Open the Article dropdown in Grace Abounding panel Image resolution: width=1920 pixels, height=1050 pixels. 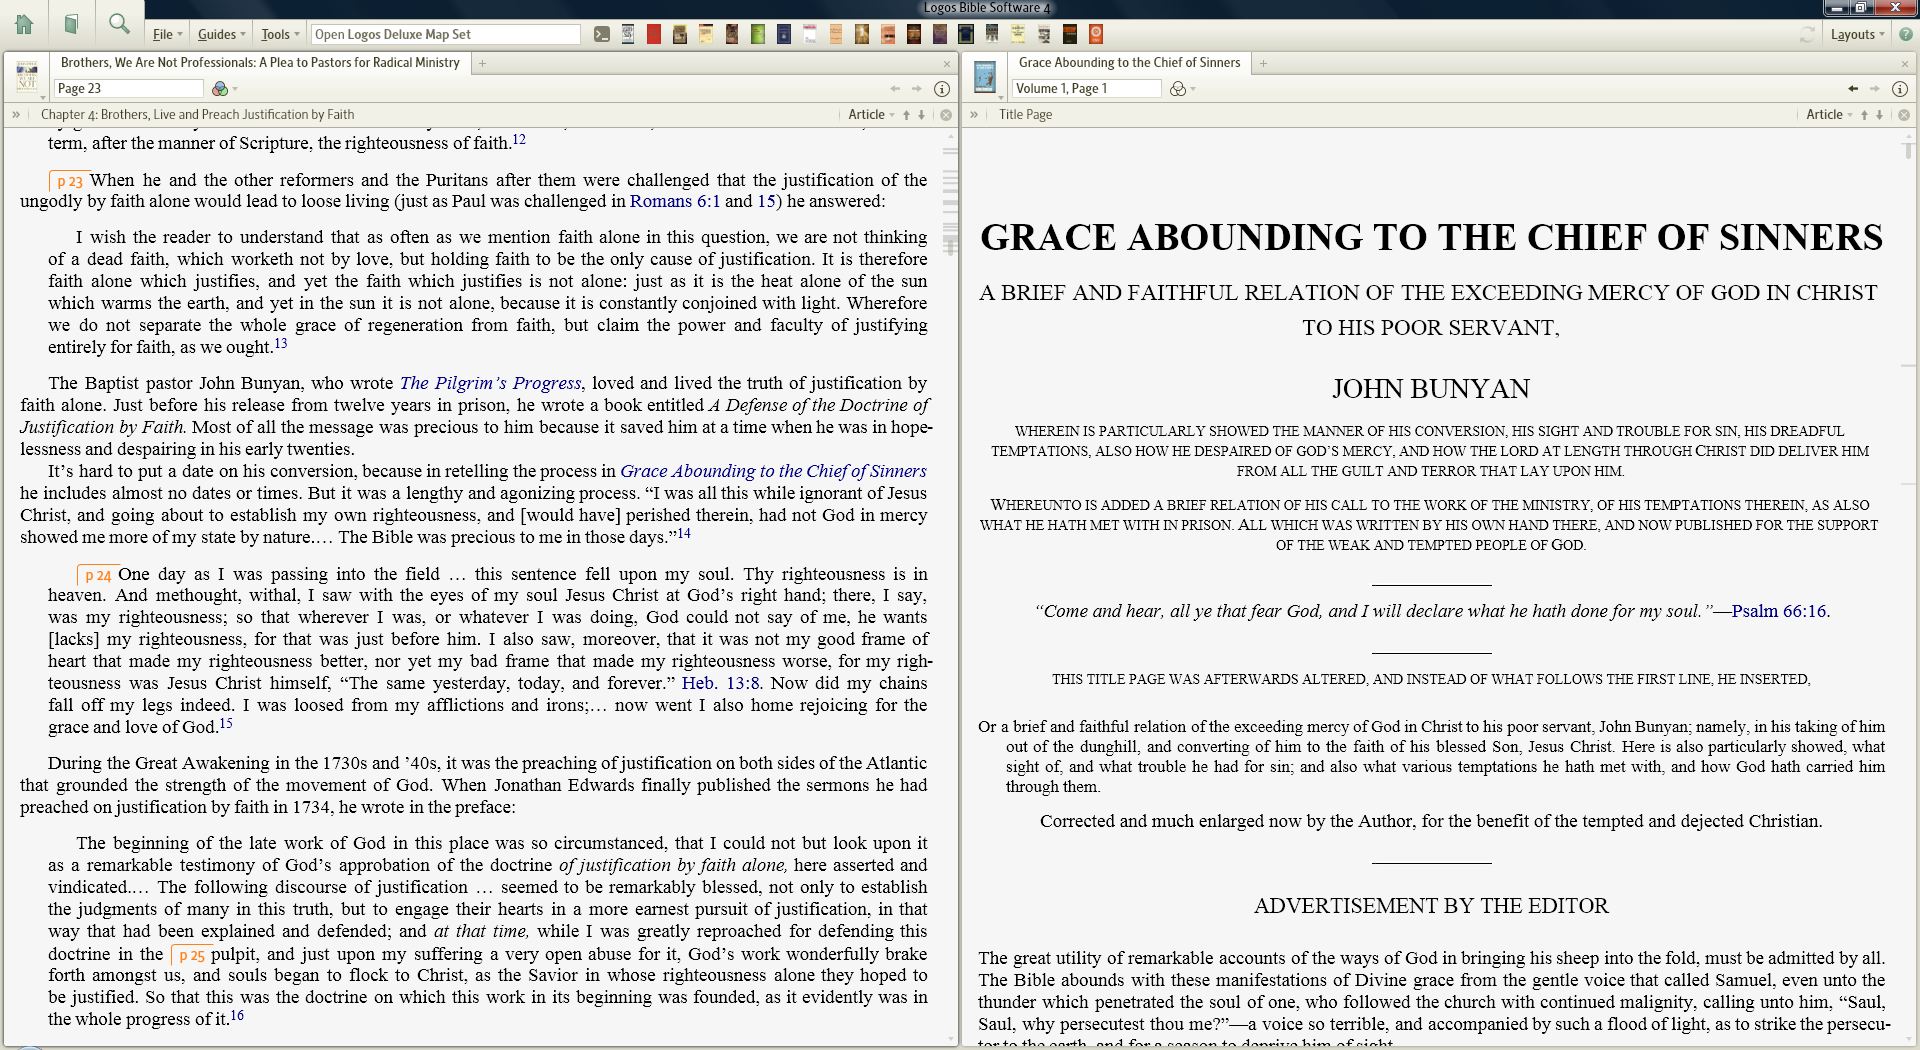click(1829, 114)
